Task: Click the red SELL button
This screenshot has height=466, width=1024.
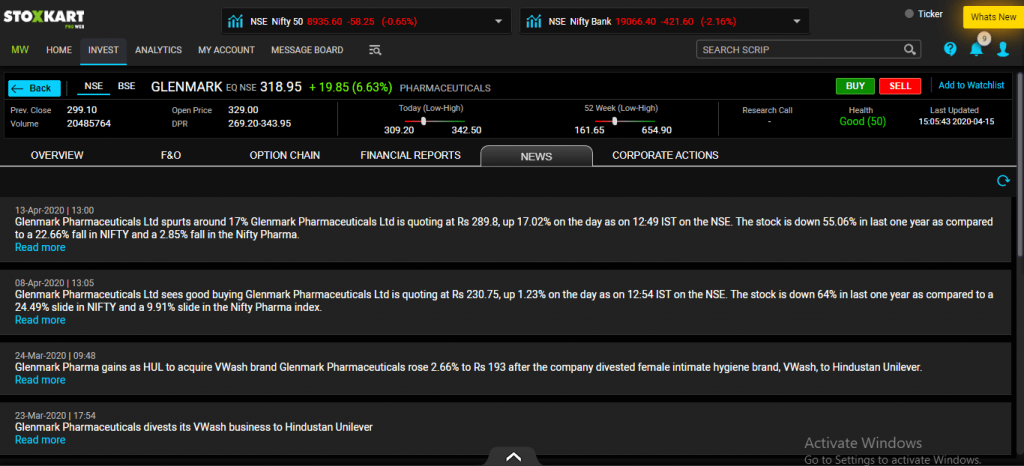Action: pyautogui.click(x=900, y=85)
